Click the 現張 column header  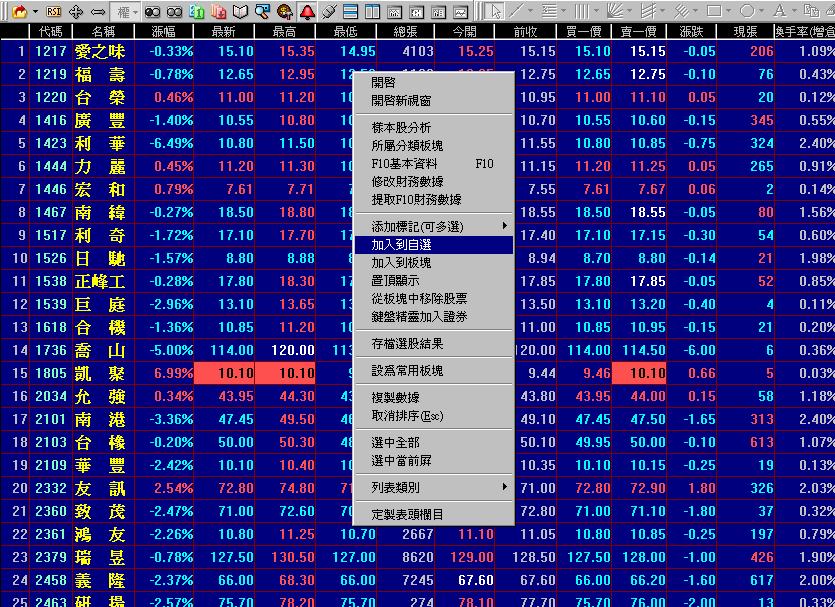click(x=745, y=32)
